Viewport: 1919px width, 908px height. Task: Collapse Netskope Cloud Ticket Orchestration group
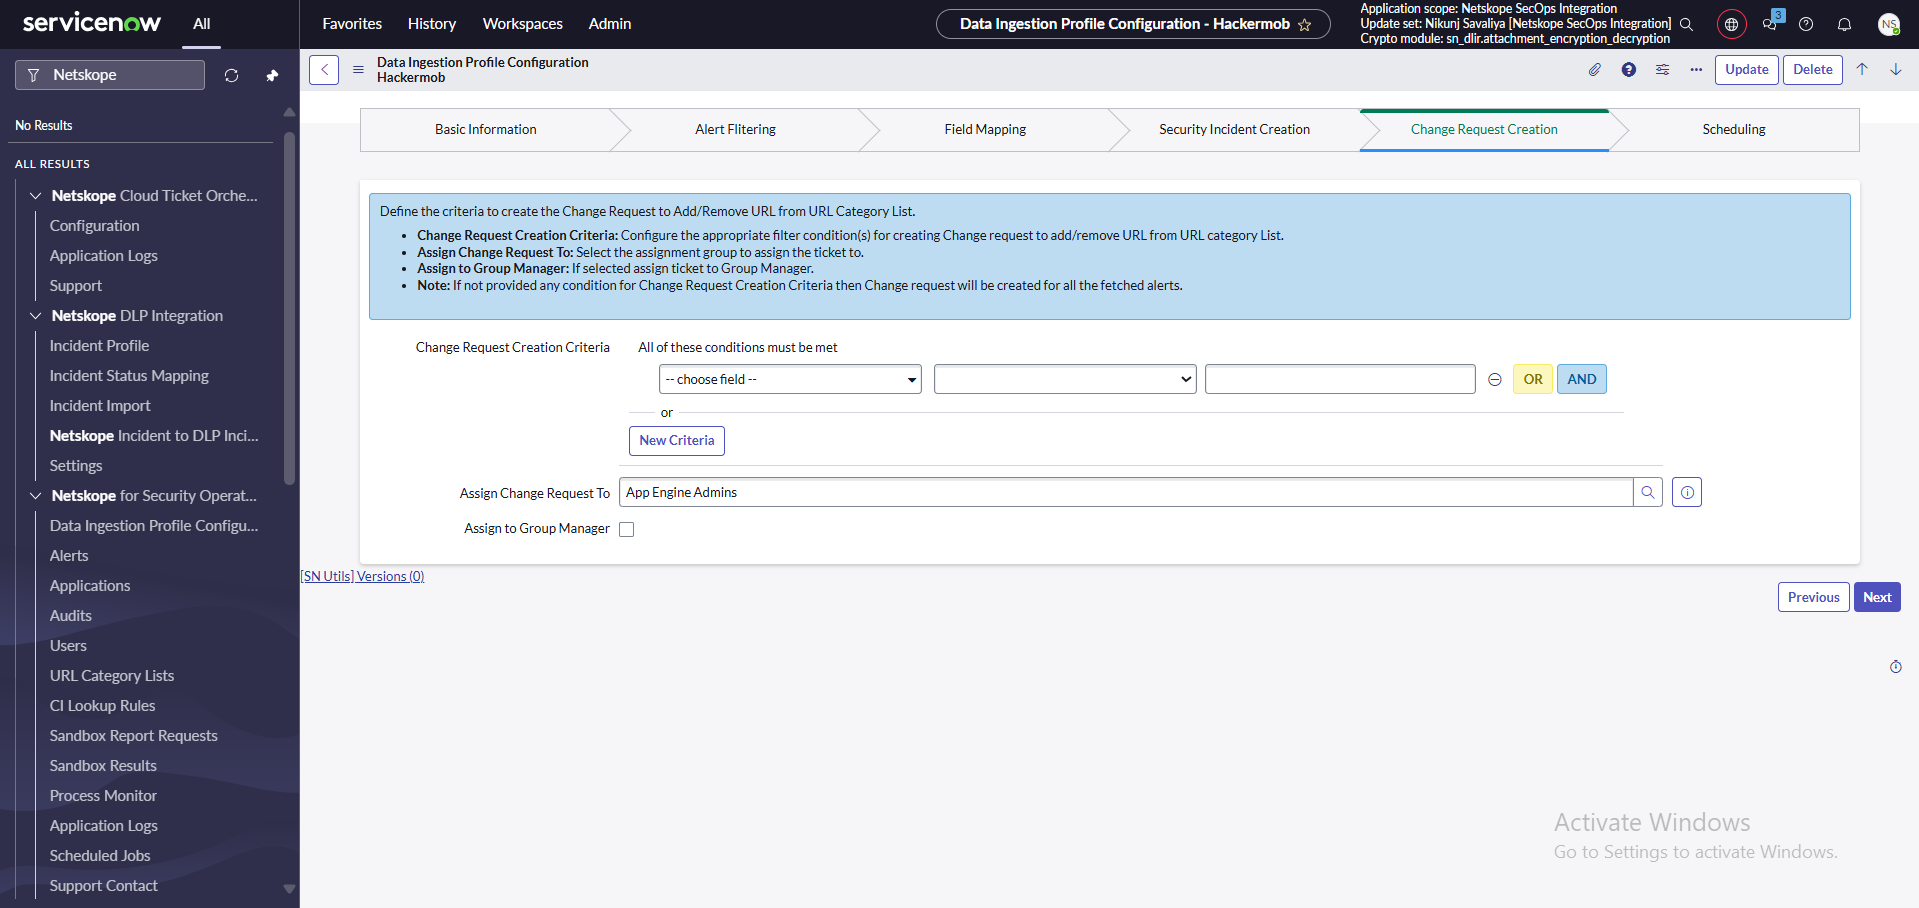tap(36, 196)
